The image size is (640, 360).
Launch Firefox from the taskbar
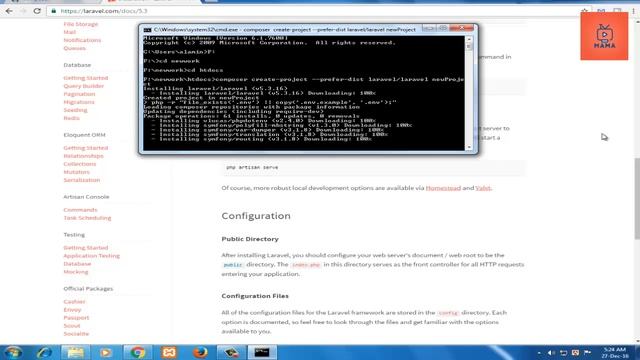pos(200,352)
